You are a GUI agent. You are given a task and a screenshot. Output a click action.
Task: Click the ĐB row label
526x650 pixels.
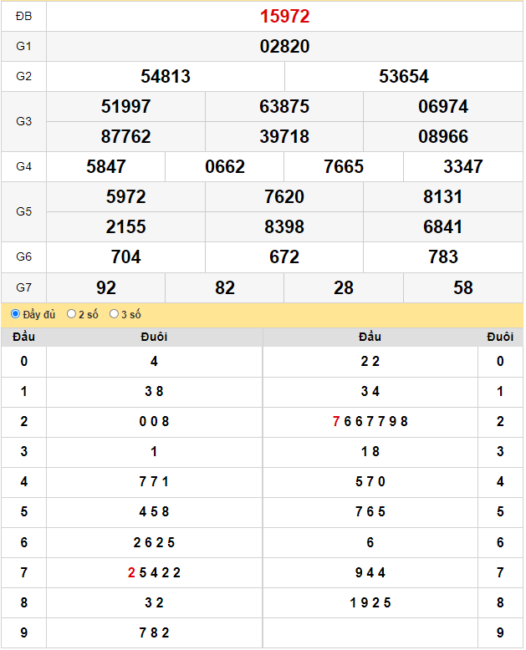click(x=24, y=17)
